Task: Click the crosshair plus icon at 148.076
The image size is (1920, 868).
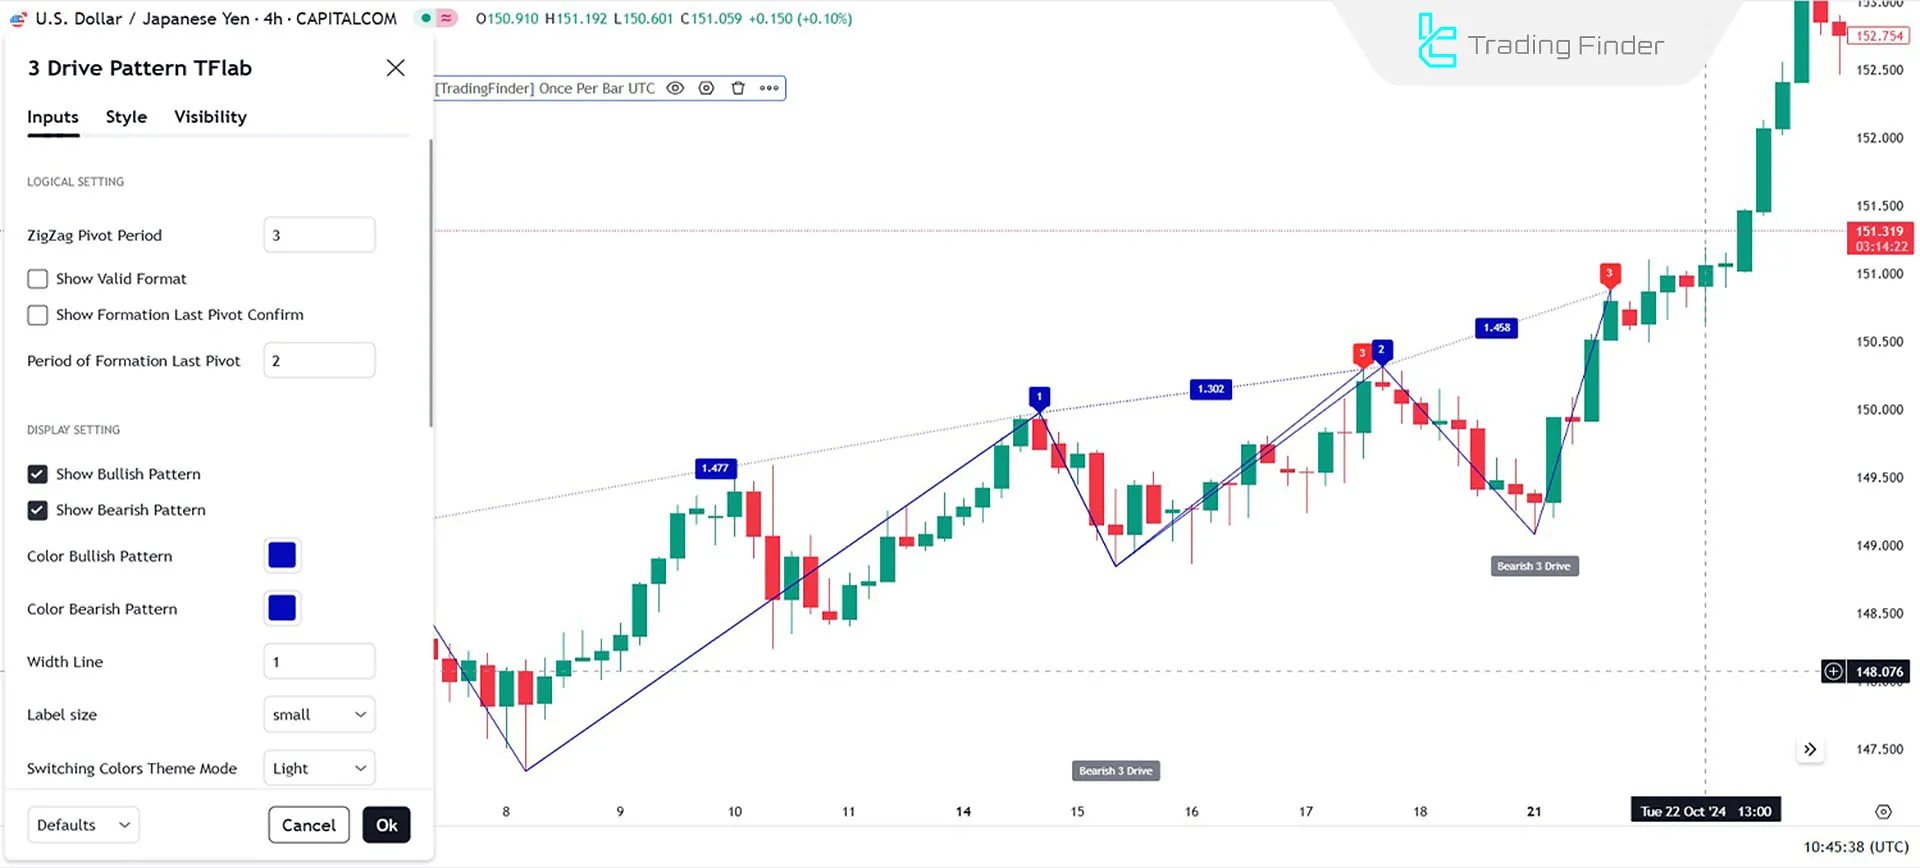Action: tap(1833, 672)
